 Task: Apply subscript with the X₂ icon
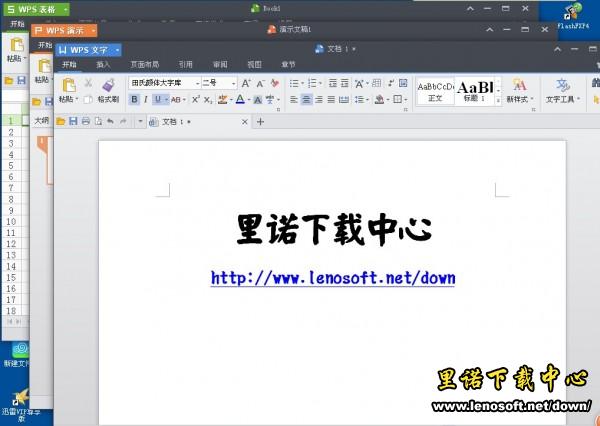208,100
